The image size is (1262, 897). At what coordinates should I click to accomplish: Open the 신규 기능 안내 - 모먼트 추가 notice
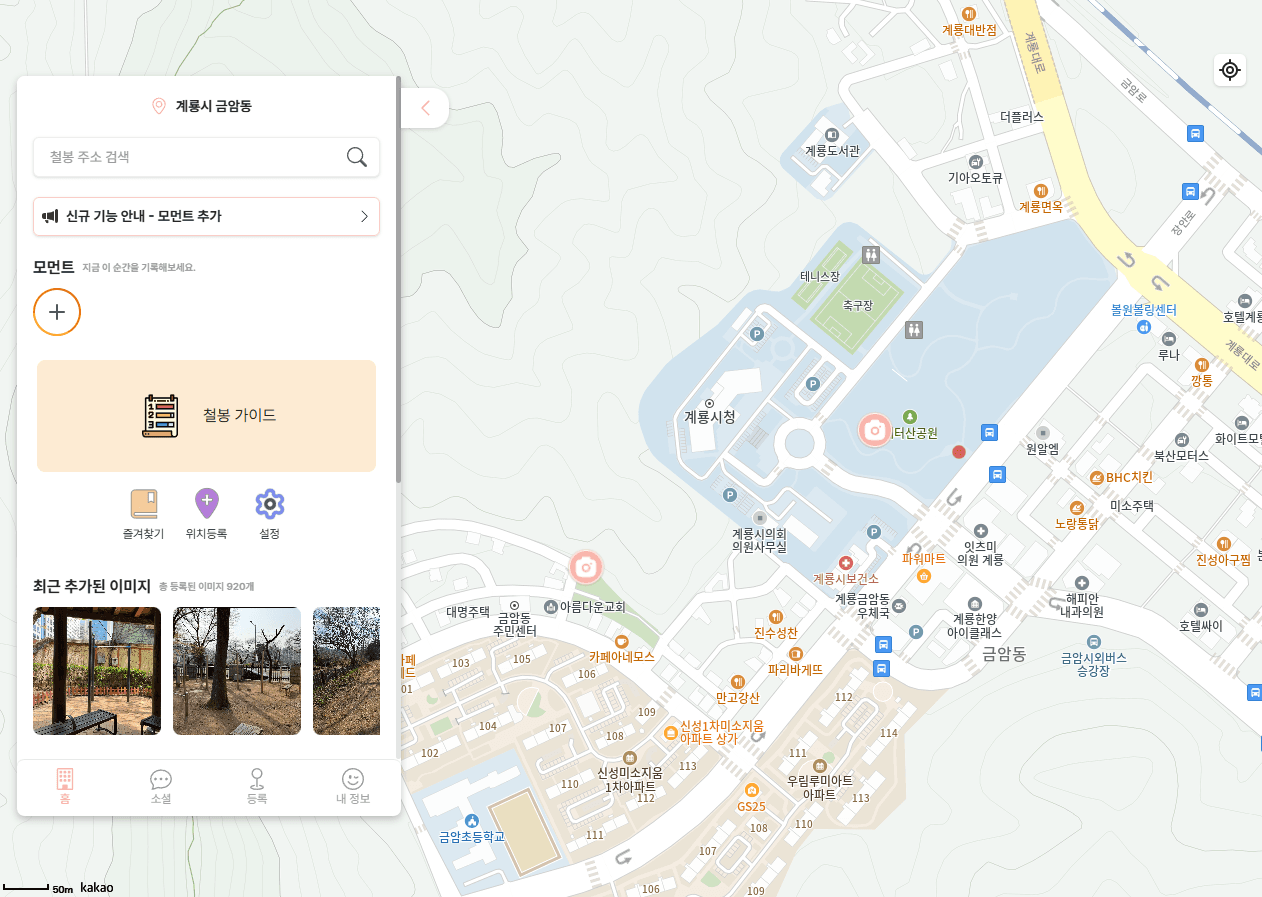tap(206, 216)
